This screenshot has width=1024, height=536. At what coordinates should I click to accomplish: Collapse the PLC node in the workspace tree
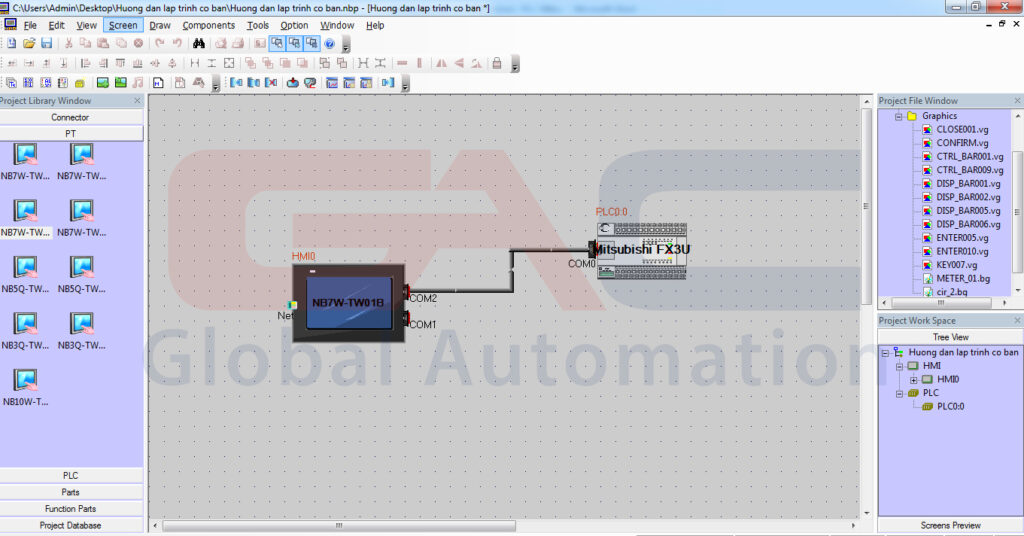click(899, 394)
